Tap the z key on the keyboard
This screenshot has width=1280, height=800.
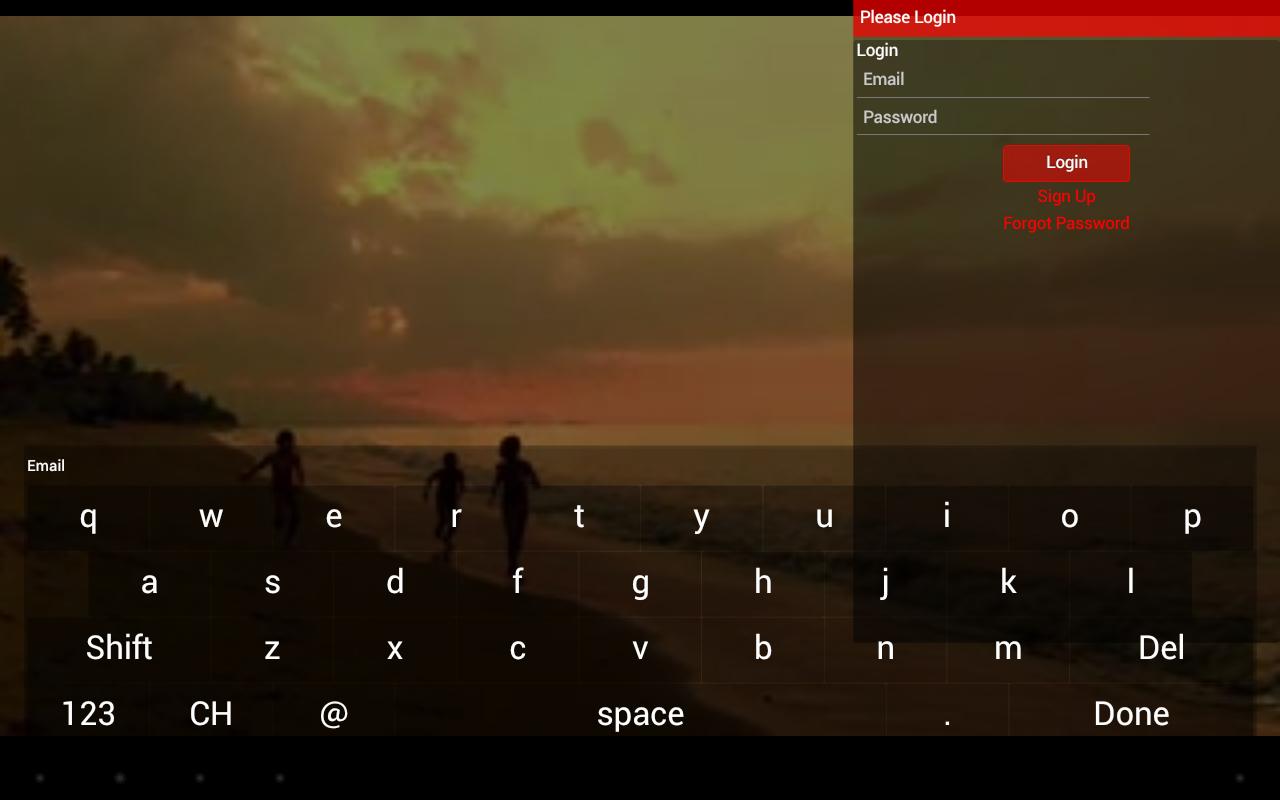tap(272, 648)
